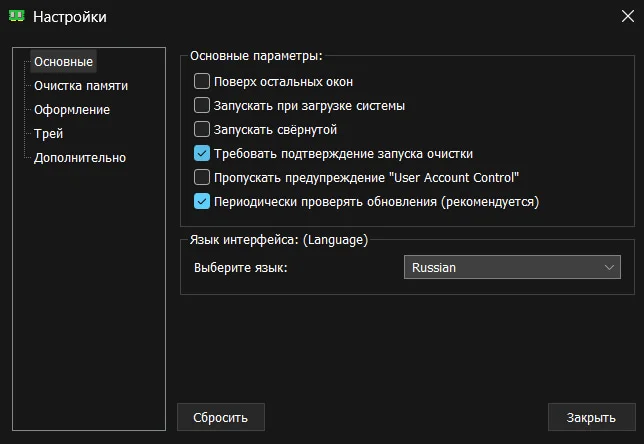Viewport: 644px width, 444px height.
Task: Click the Основные параметры group heading
Action: coord(256,55)
